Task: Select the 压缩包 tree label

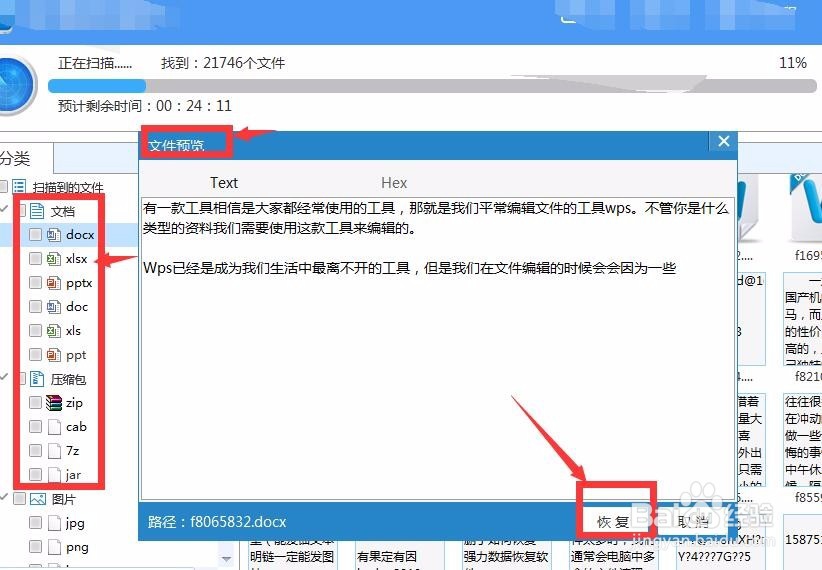Action: tap(68, 379)
